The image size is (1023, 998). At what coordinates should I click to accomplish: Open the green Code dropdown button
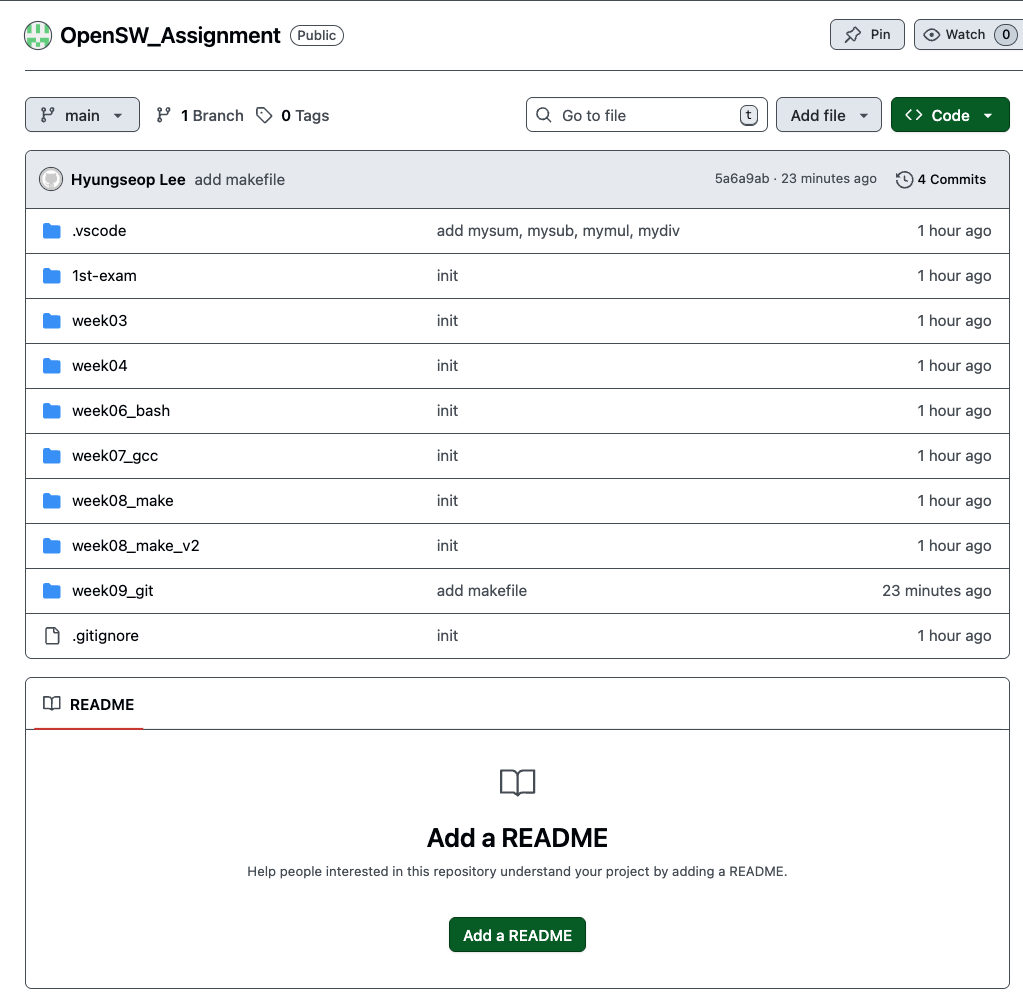click(950, 115)
